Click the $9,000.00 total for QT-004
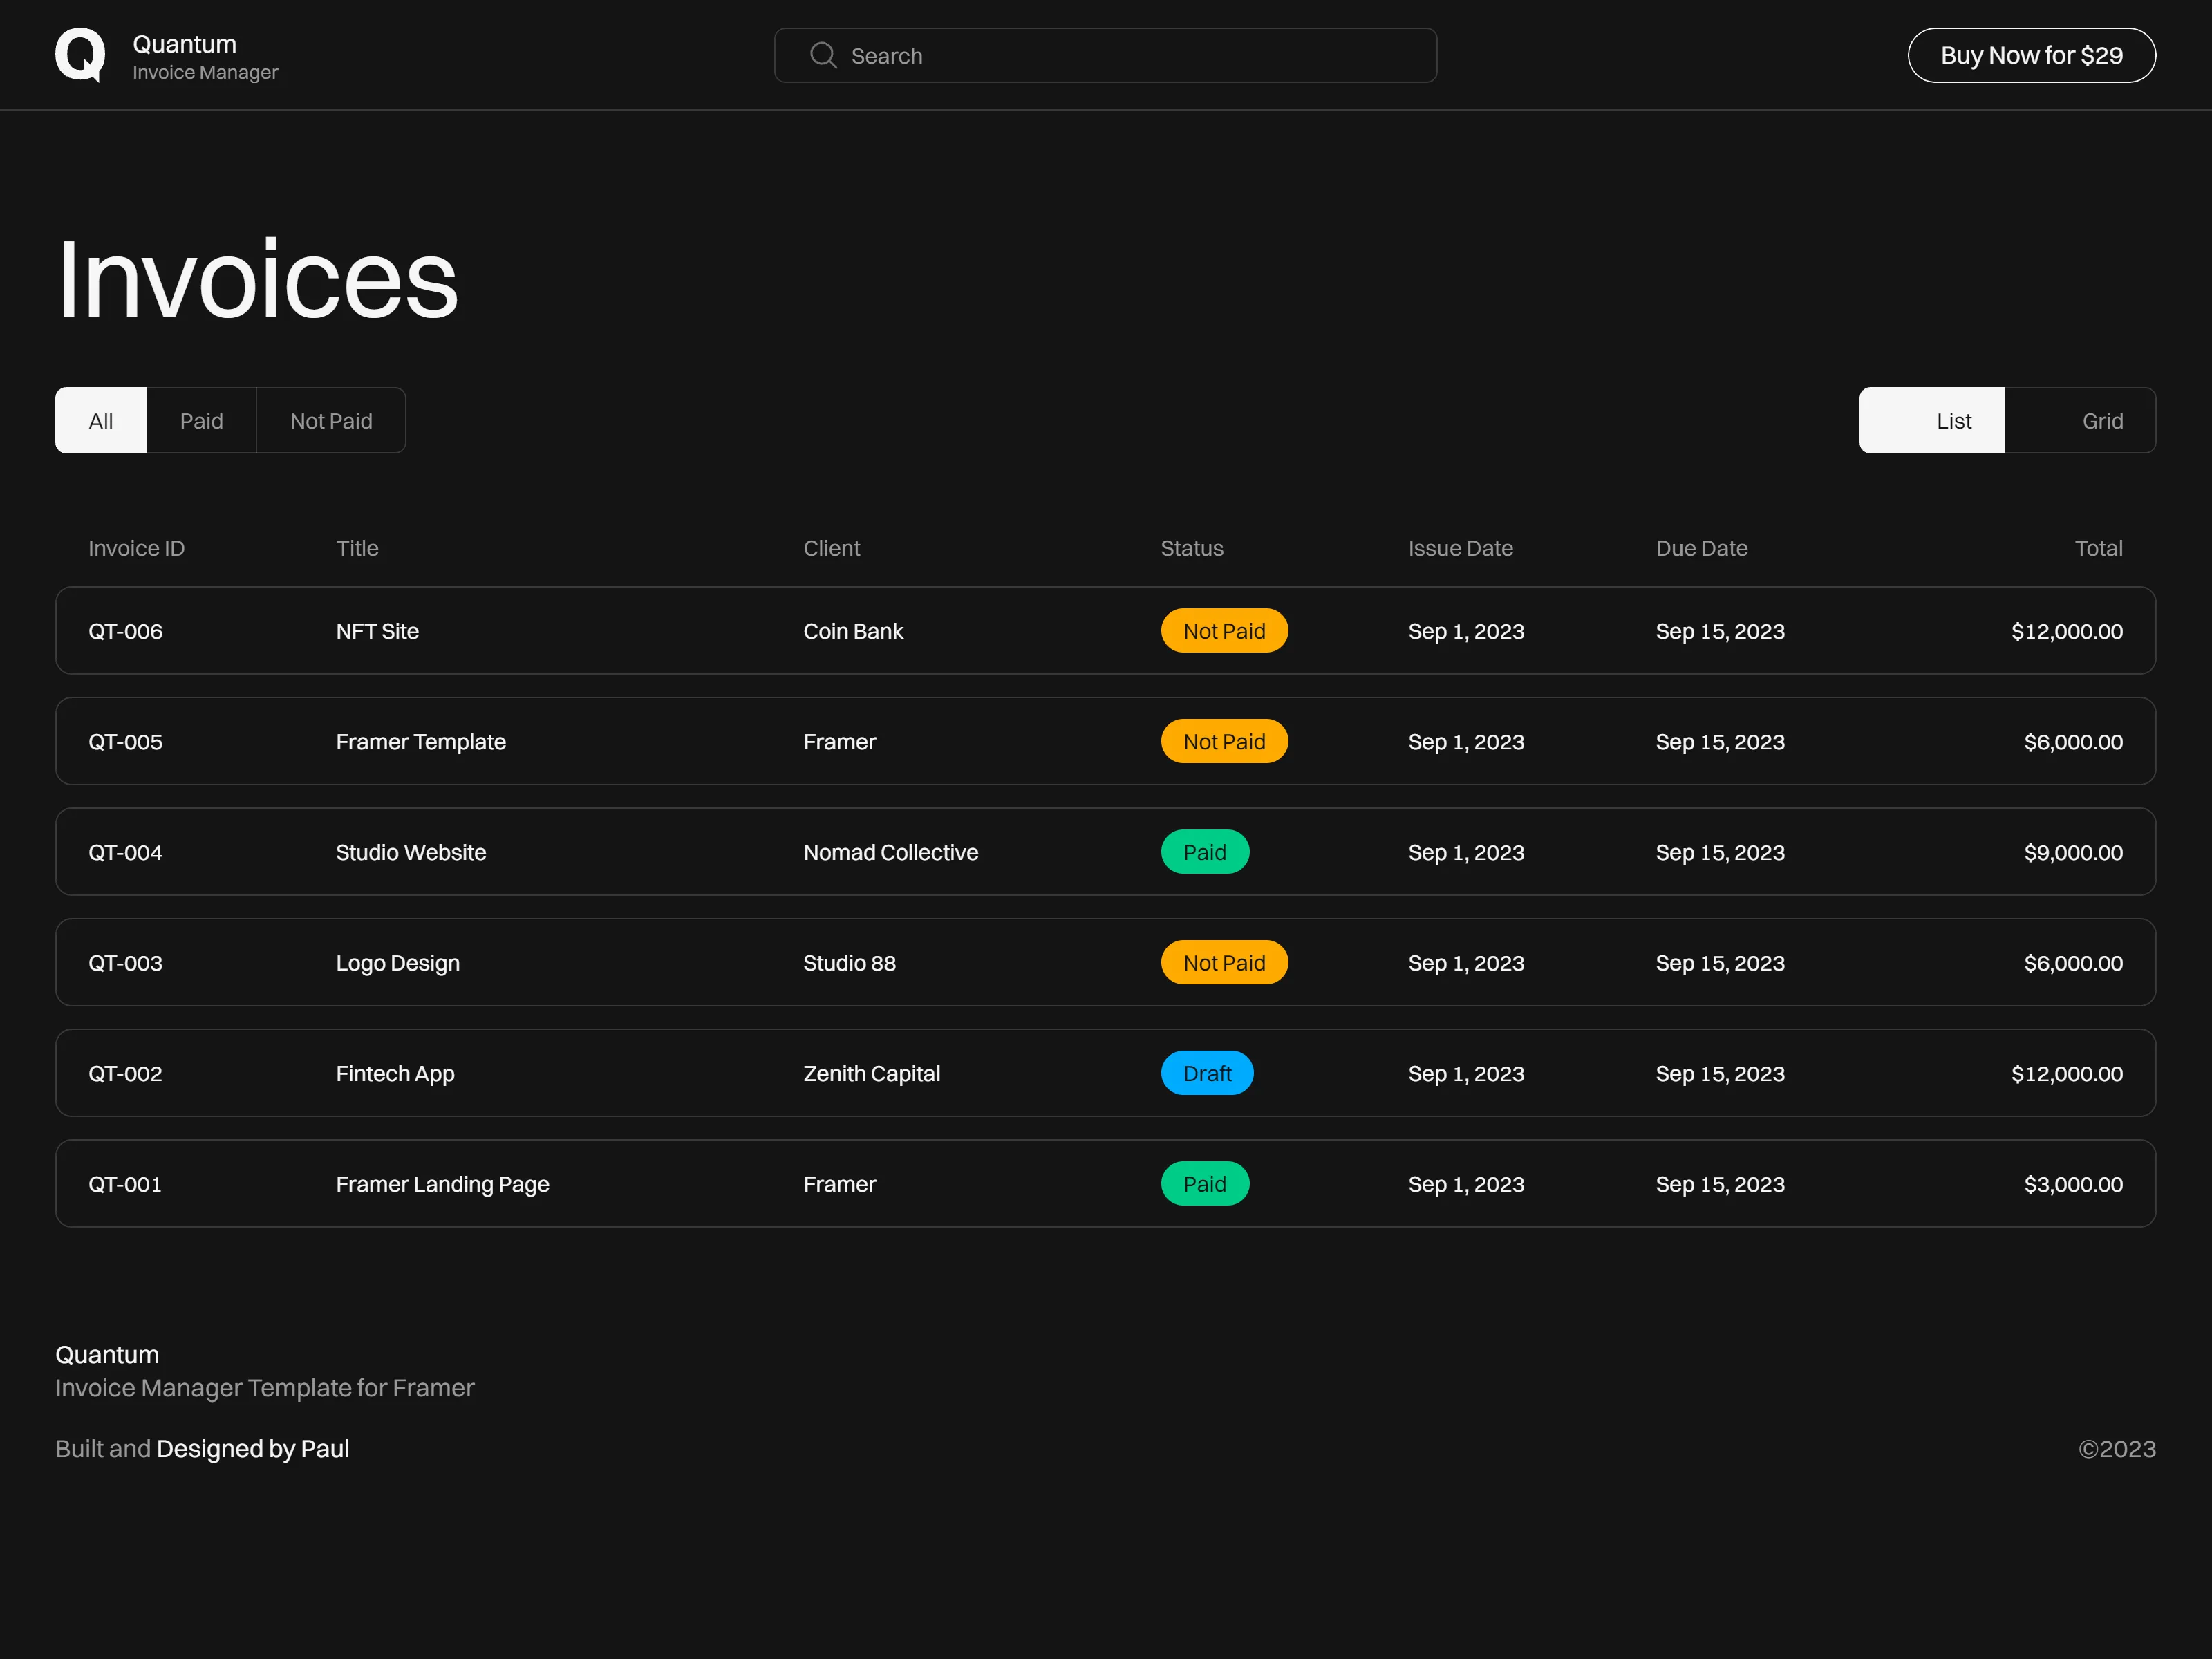2212x1659 pixels. click(x=2073, y=852)
